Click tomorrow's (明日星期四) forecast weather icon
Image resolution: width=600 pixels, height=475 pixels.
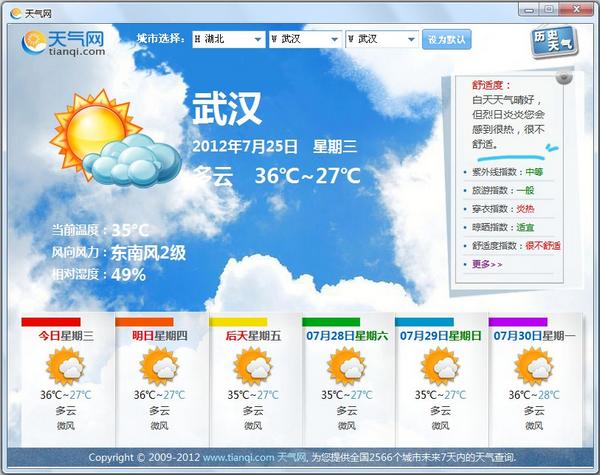coord(159,367)
